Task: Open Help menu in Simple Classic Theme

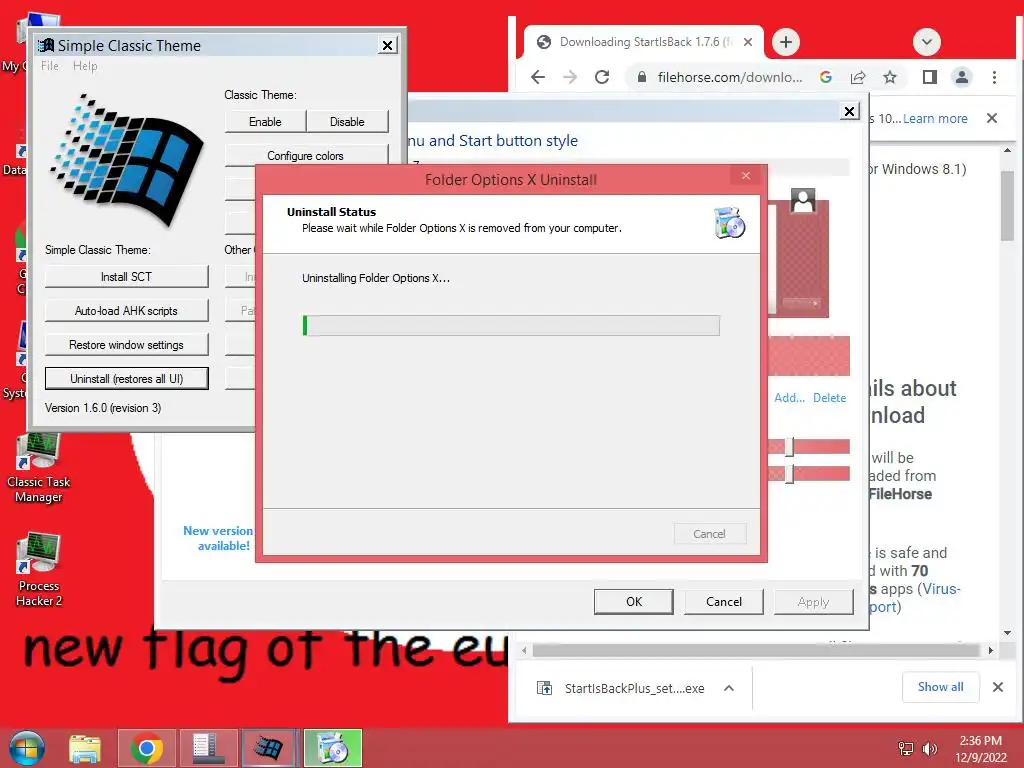Action: point(85,66)
